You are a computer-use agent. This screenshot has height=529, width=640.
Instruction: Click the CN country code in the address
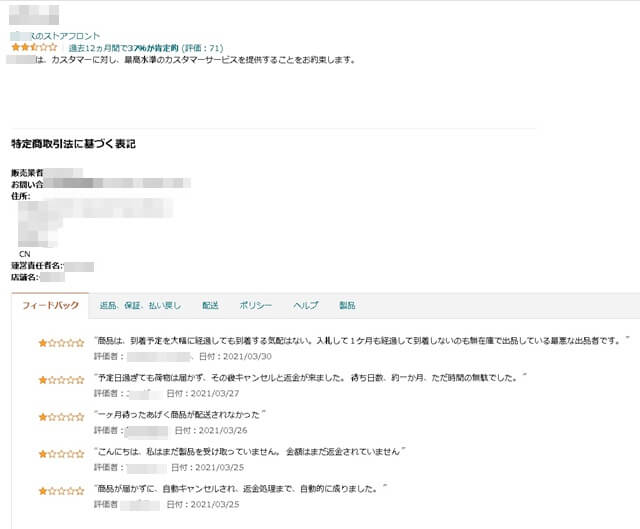(24, 254)
